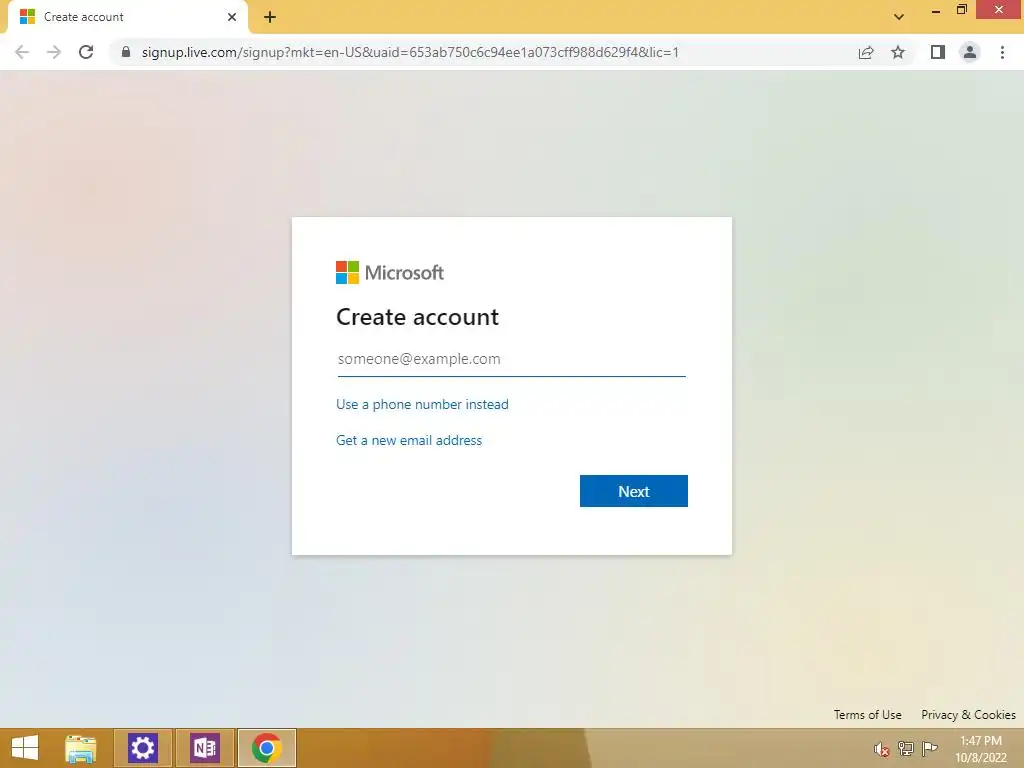1024x768 pixels.
Task: Open the Windows Start button
Action: pyautogui.click(x=25, y=748)
